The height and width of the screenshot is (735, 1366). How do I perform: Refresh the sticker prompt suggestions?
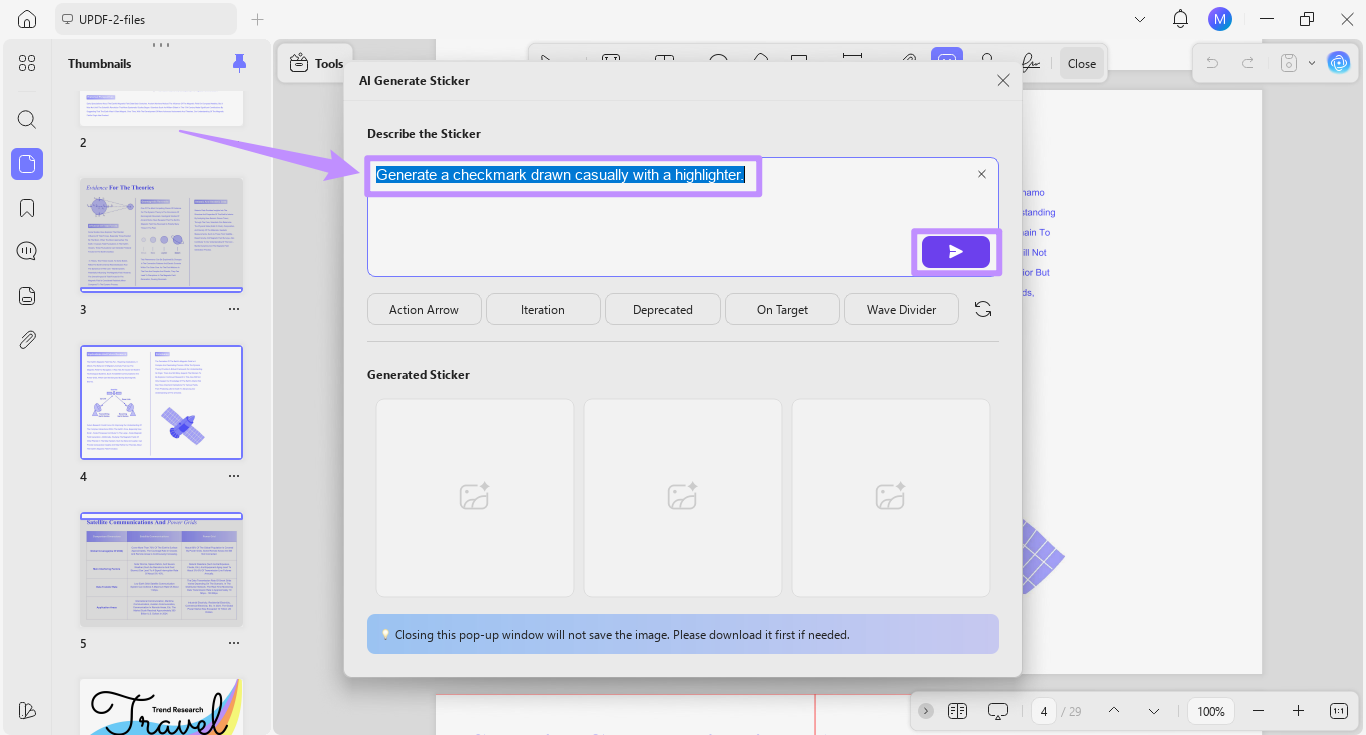[983, 310]
